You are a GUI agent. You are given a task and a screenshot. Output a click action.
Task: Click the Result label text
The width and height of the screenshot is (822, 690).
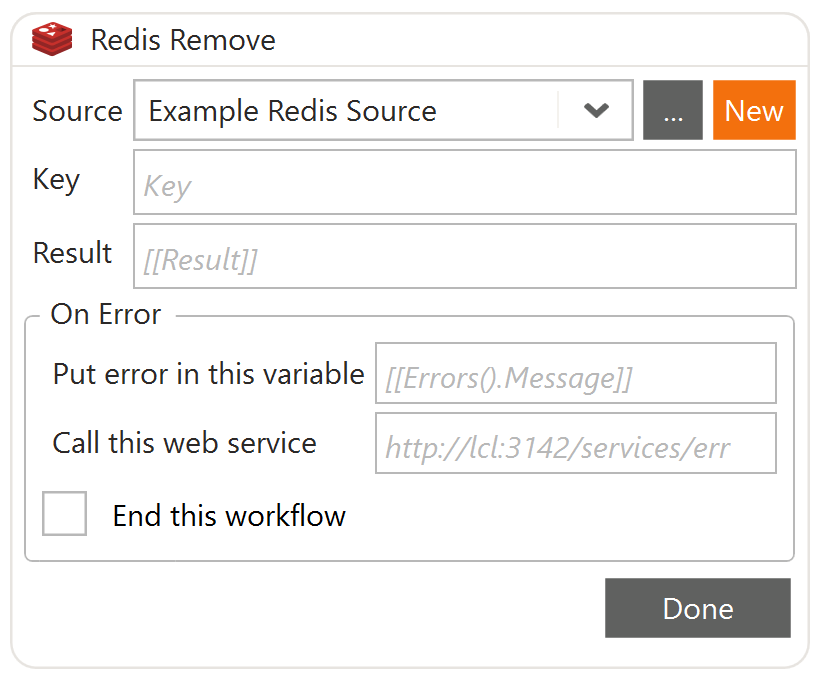(x=72, y=253)
